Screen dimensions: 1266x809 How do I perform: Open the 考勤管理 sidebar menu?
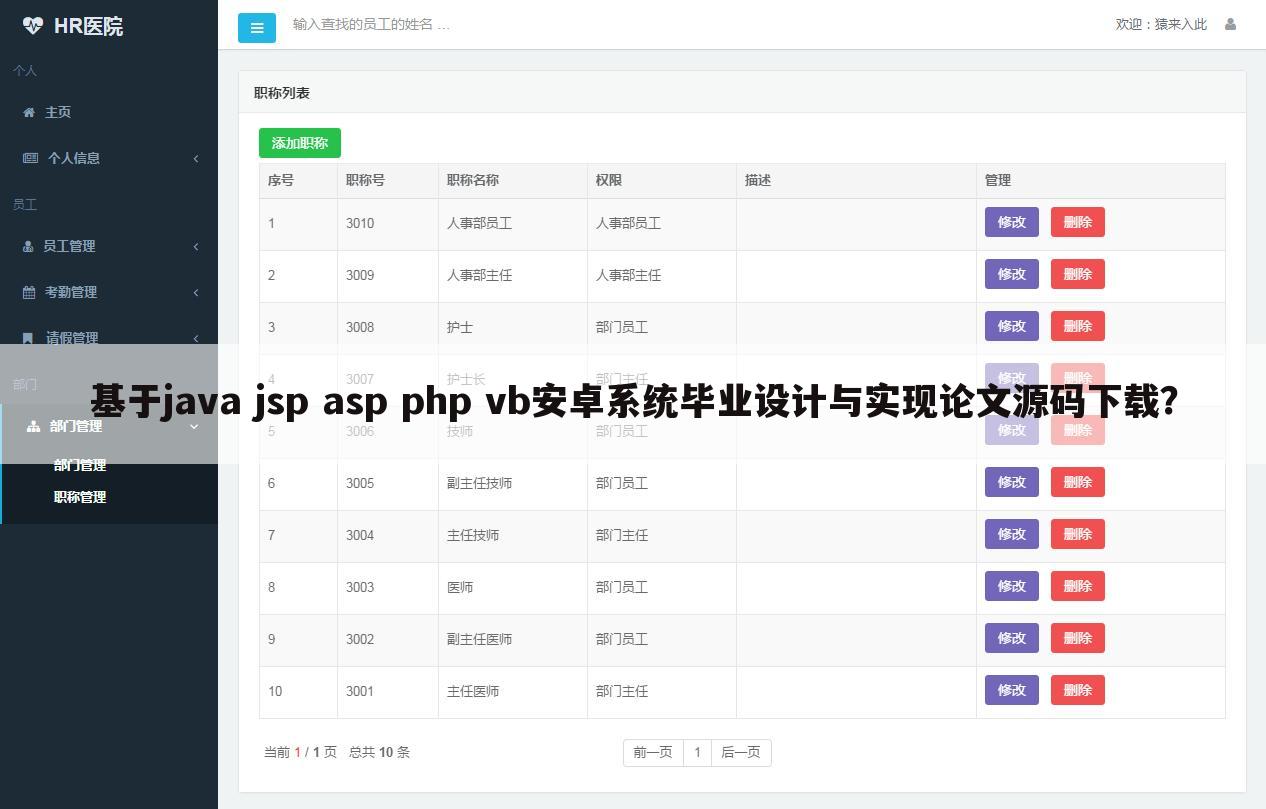(x=109, y=292)
